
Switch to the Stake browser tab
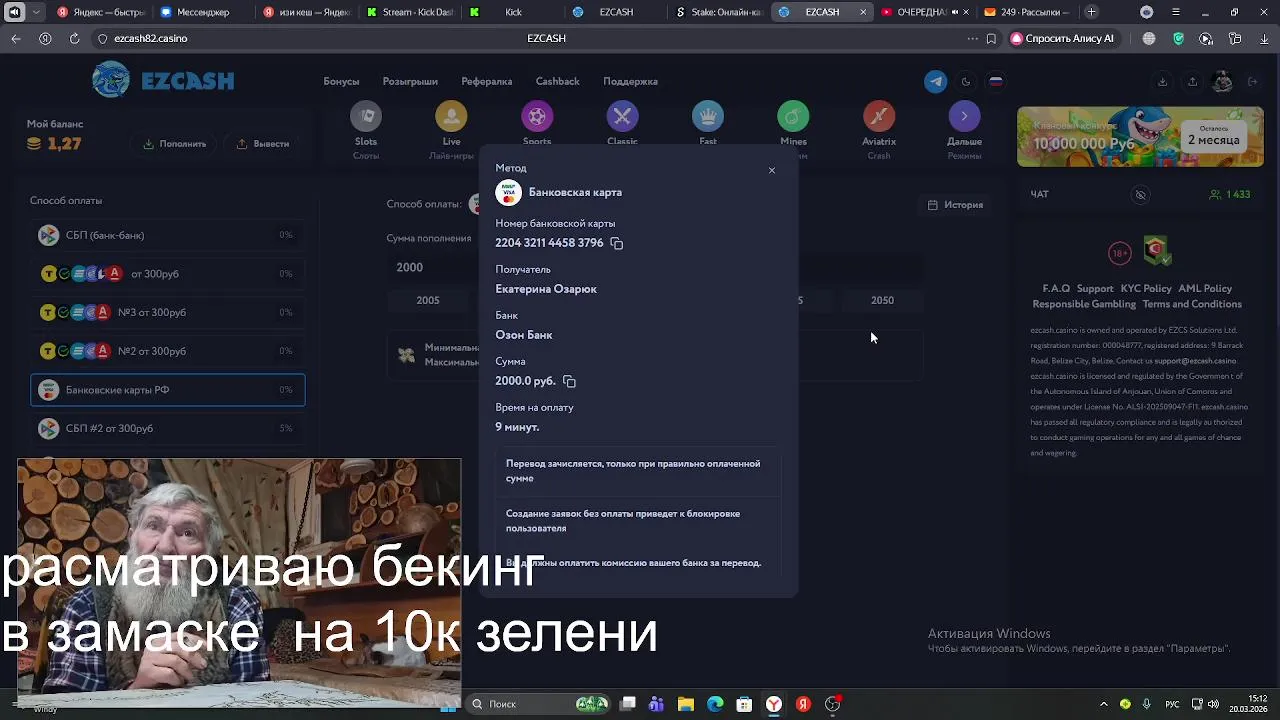click(x=719, y=12)
